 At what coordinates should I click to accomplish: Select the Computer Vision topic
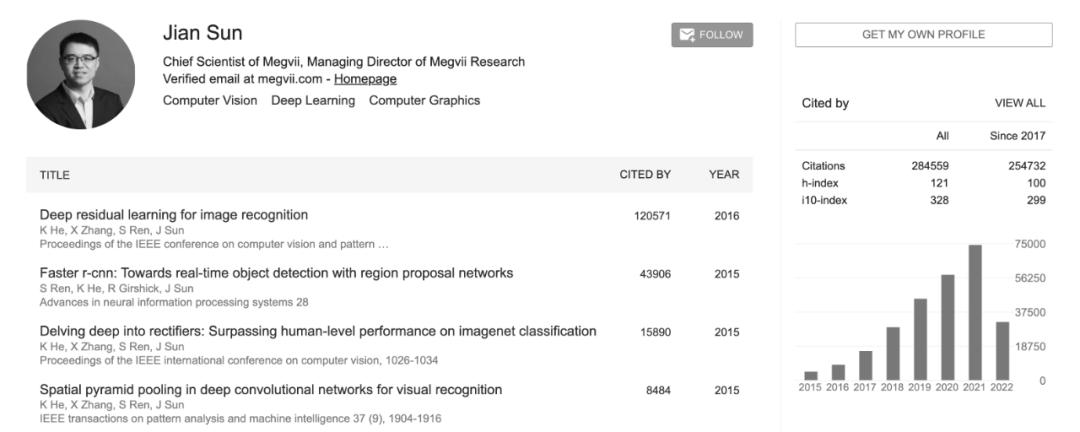210,101
